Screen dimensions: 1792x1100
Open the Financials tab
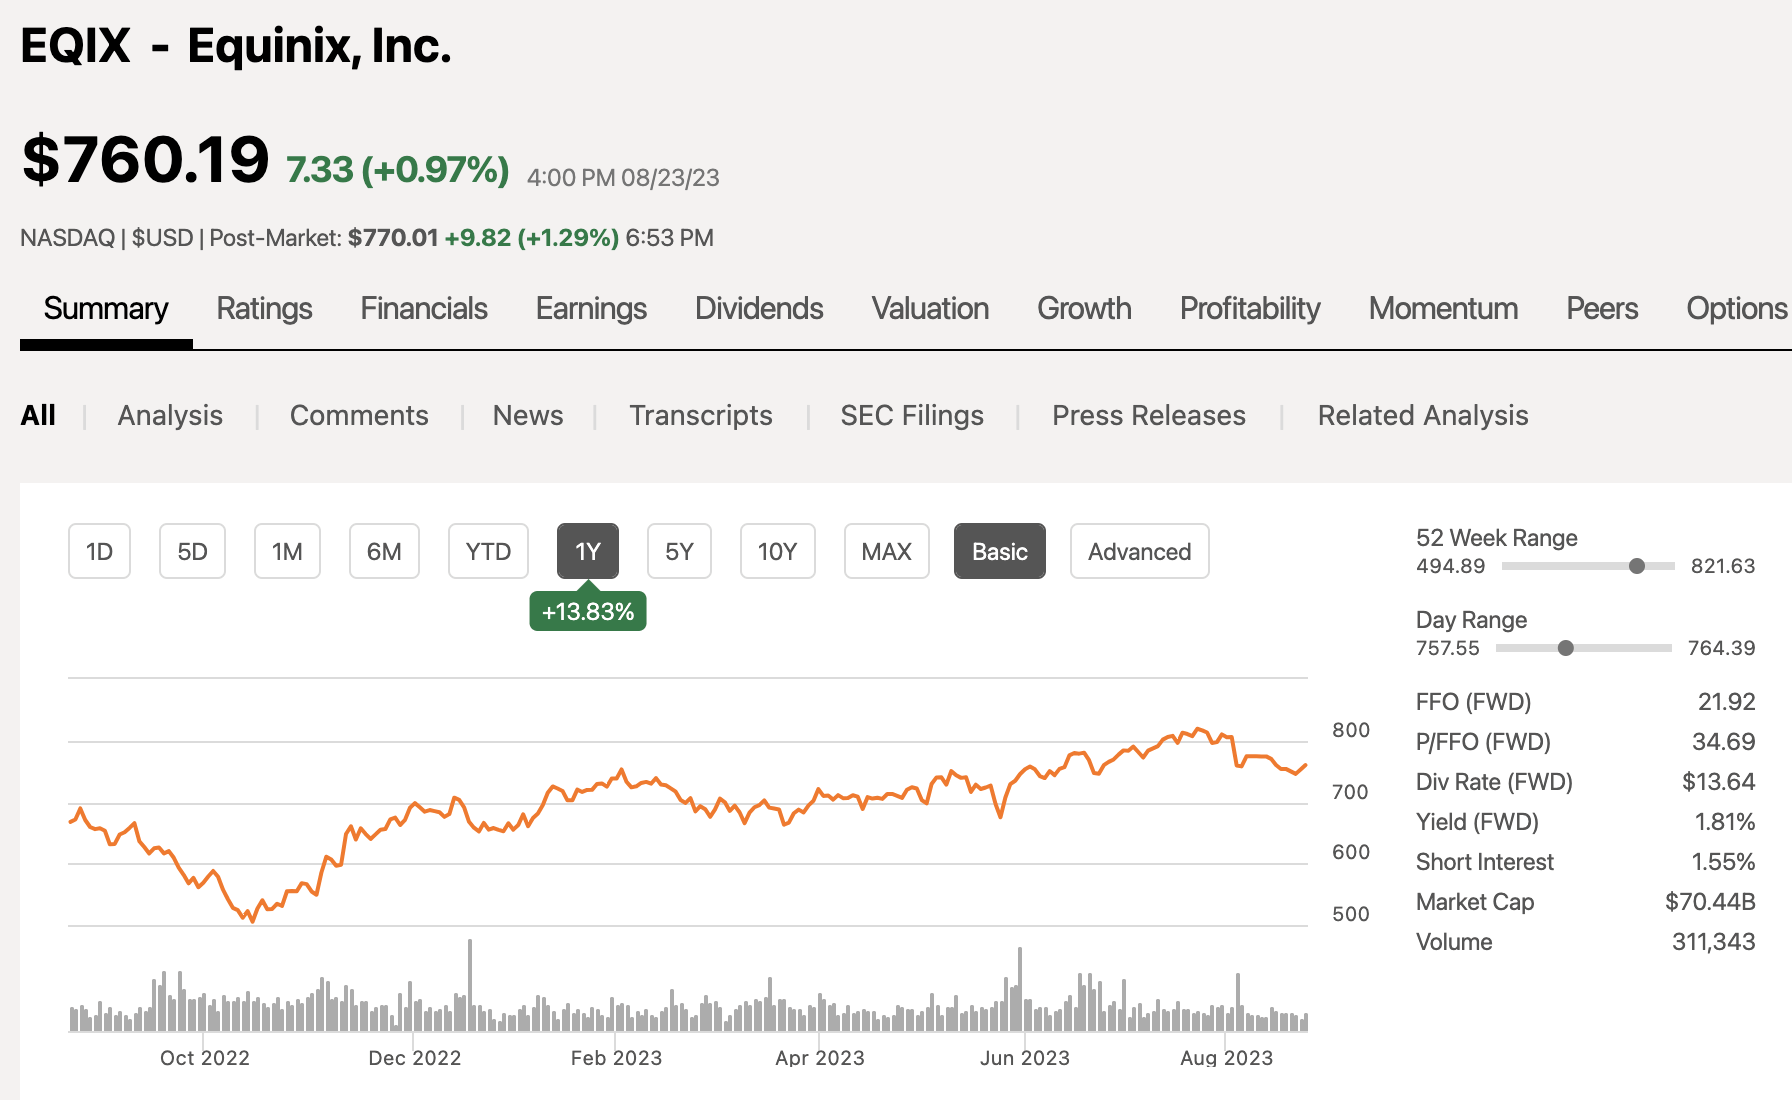point(424,309)
